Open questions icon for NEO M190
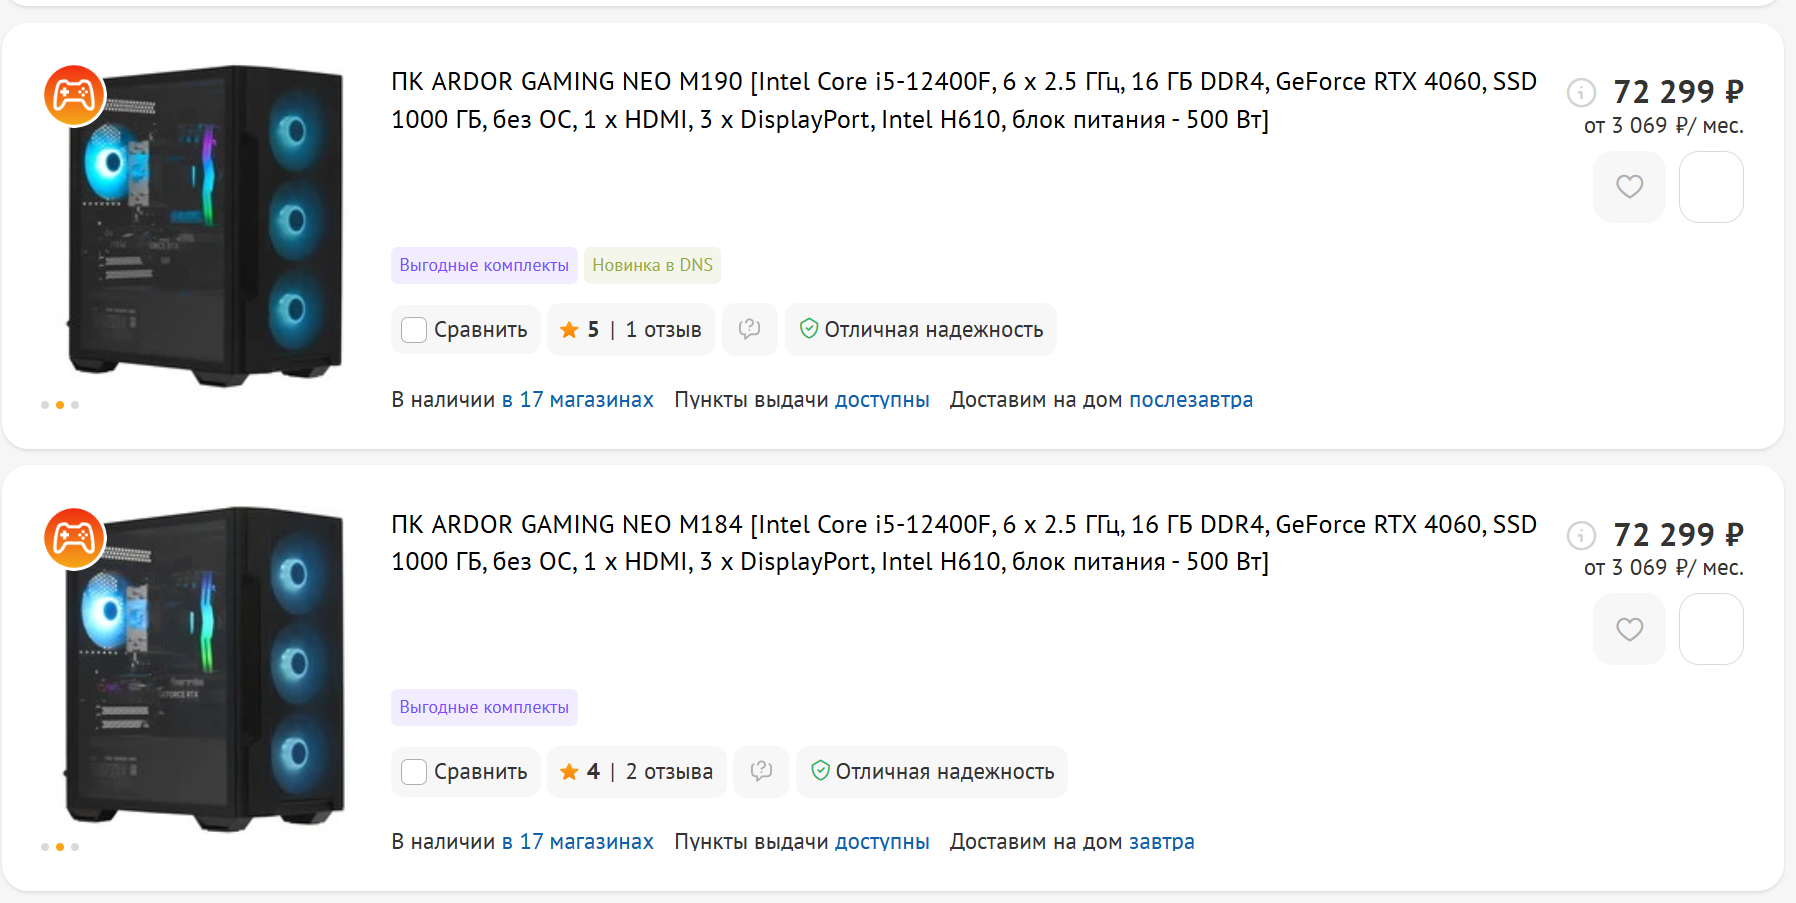Viewport: 1796px width, 903px height. pyautogui.click(x=749, y=329)
